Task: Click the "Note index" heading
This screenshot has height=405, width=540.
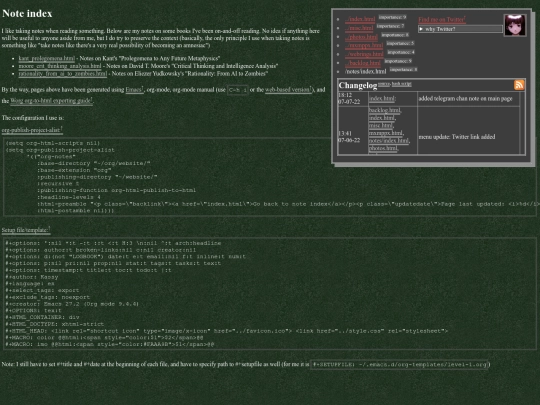Action: pyautogui.click(x=27, y=13)
